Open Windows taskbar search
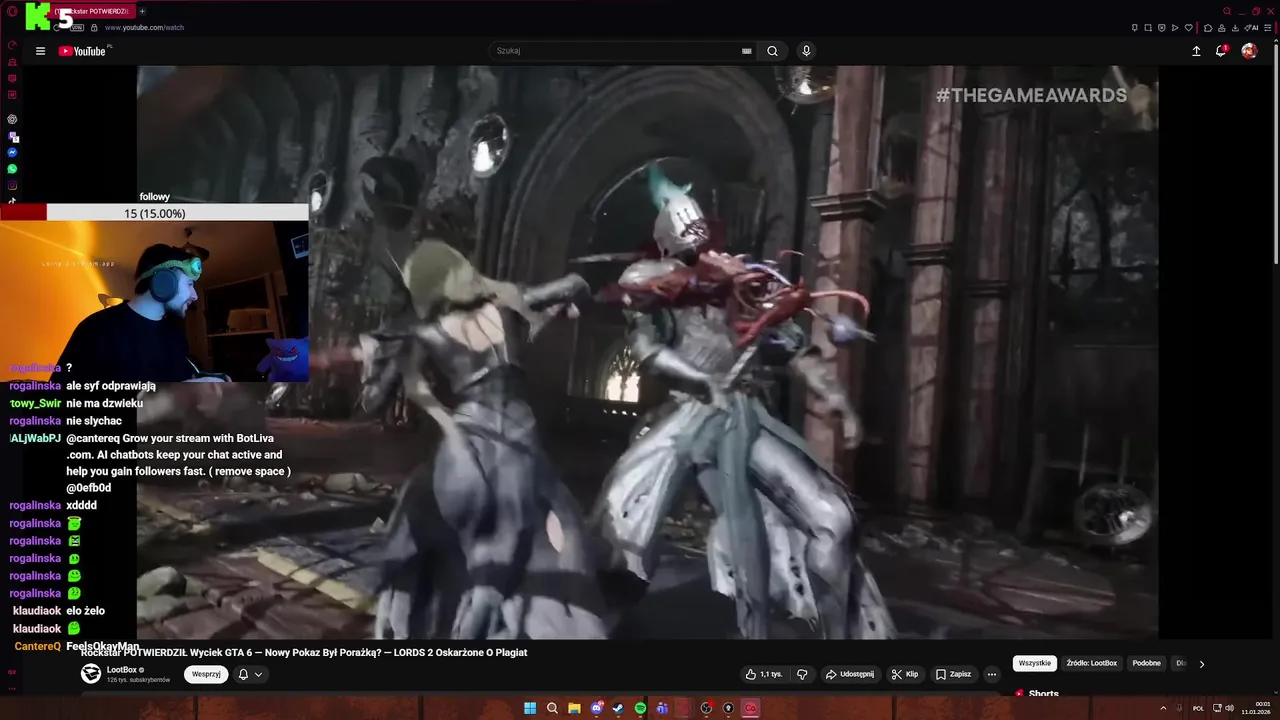This screenshot has height=720, width=1280. [x=552, y=708]
